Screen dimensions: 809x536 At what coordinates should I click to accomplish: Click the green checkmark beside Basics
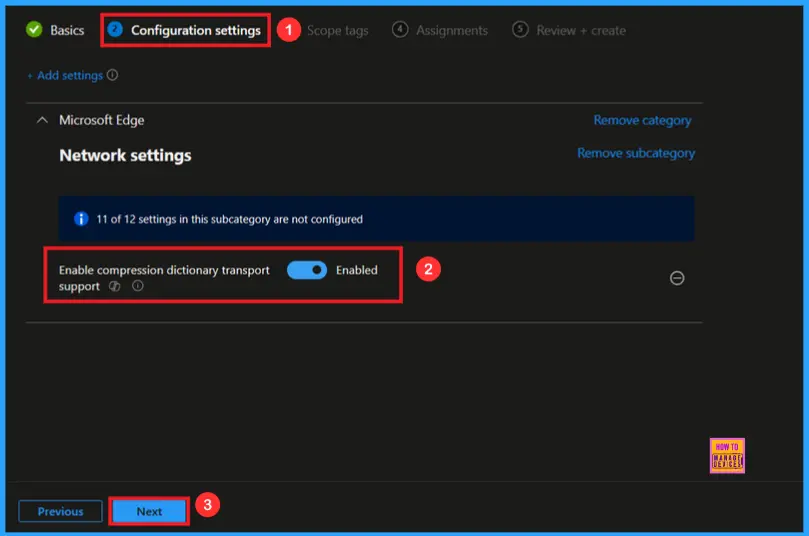[x=34, y=29]
